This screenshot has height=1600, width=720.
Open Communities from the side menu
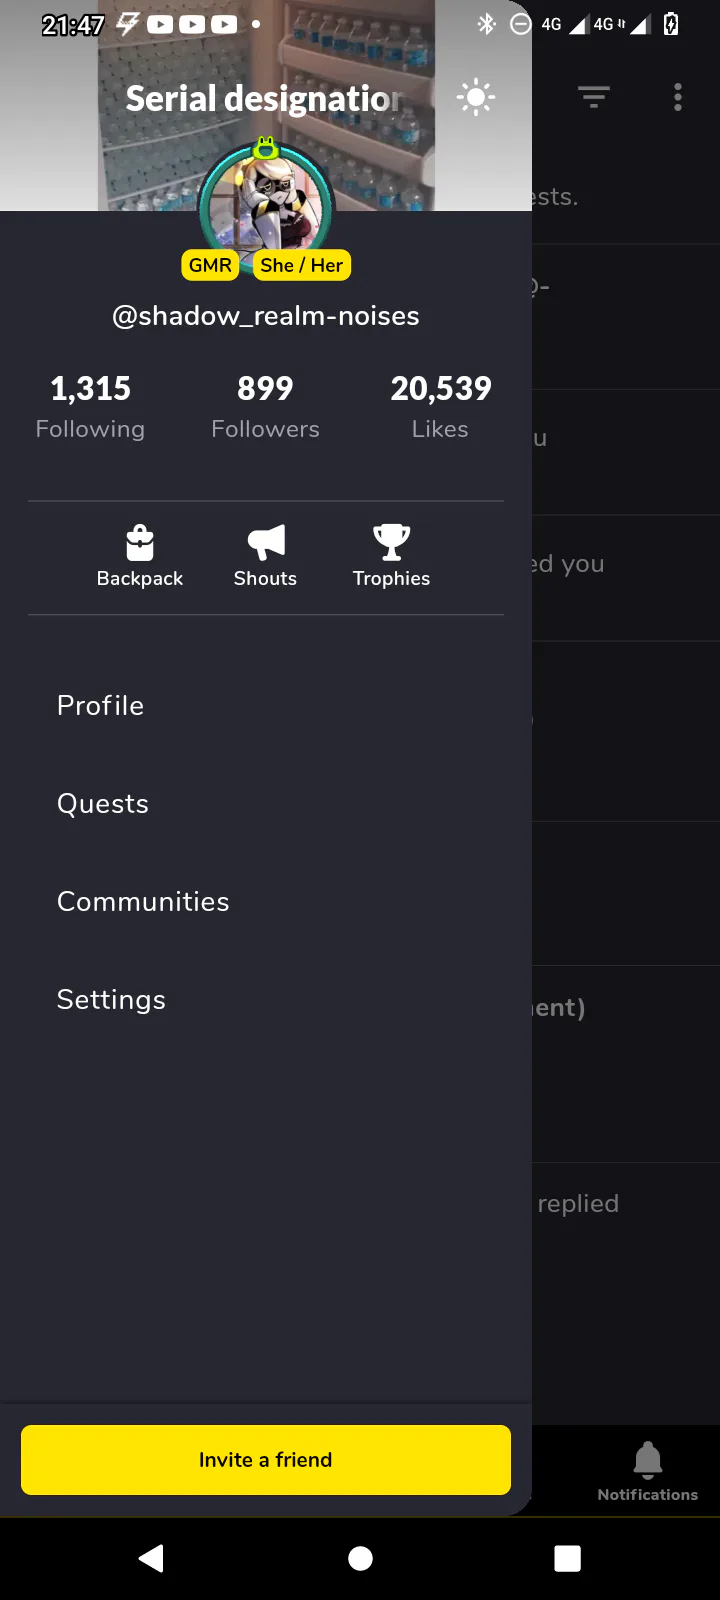coord(143,902)
